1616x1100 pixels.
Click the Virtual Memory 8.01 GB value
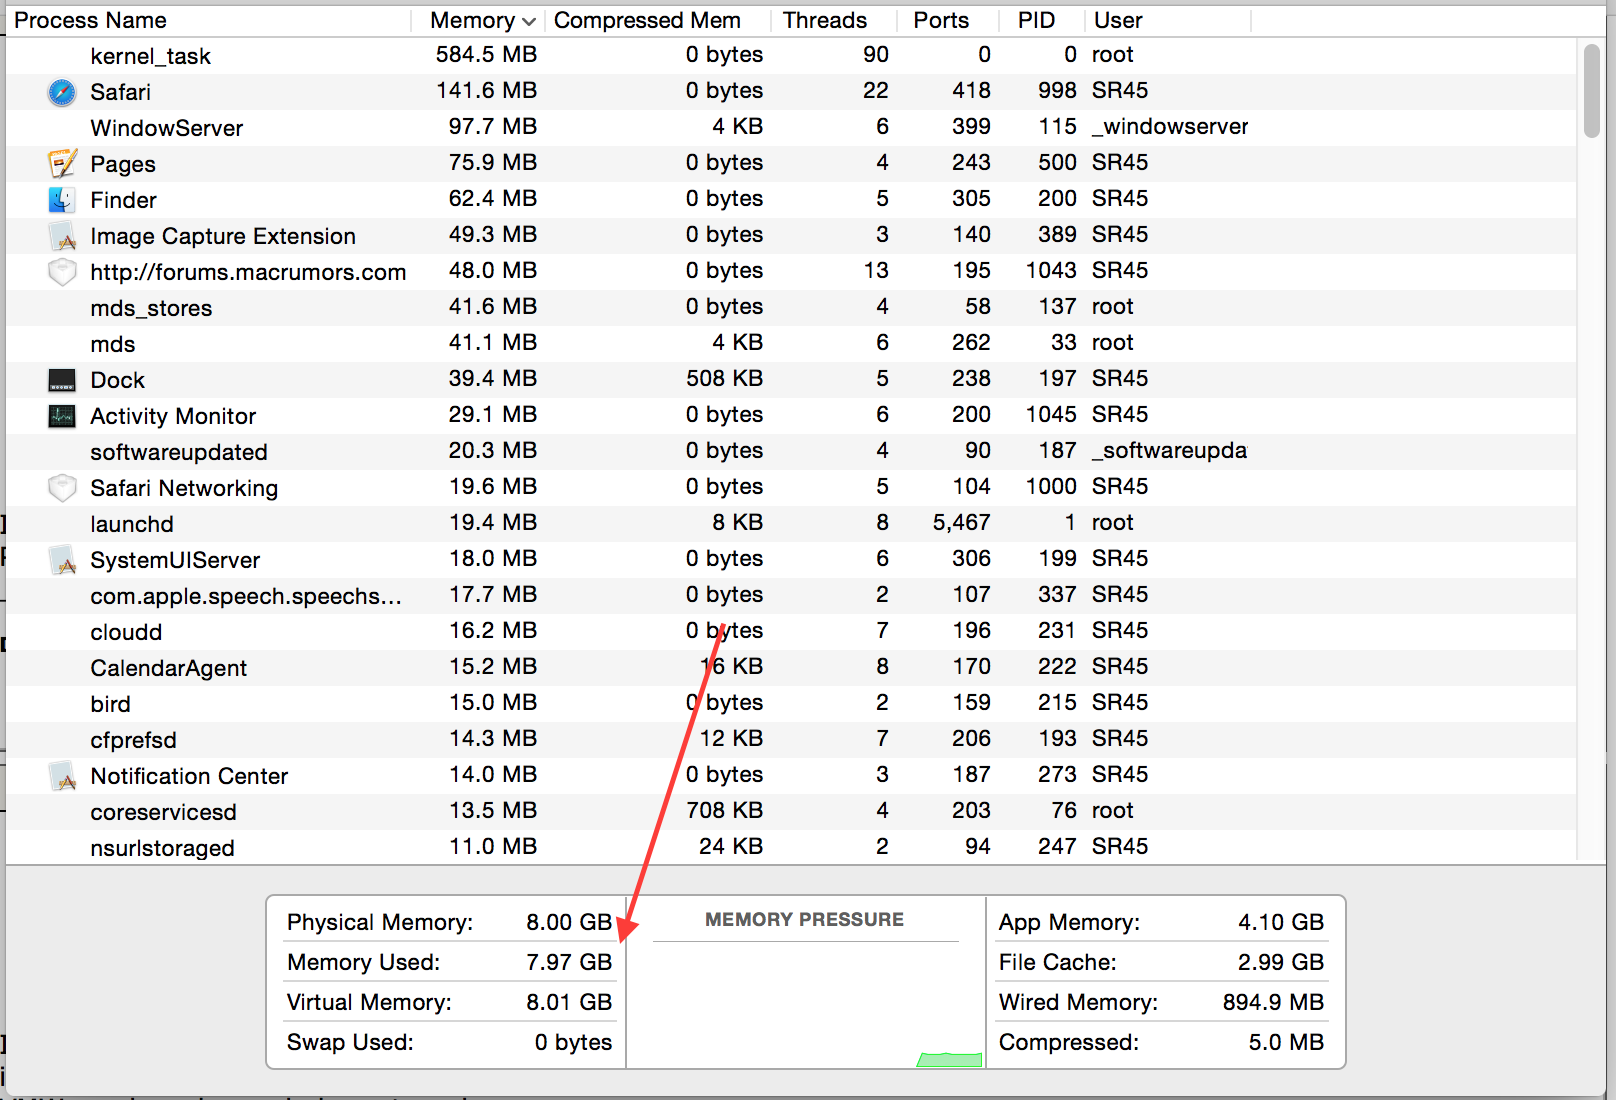[x=569, y=1002]
